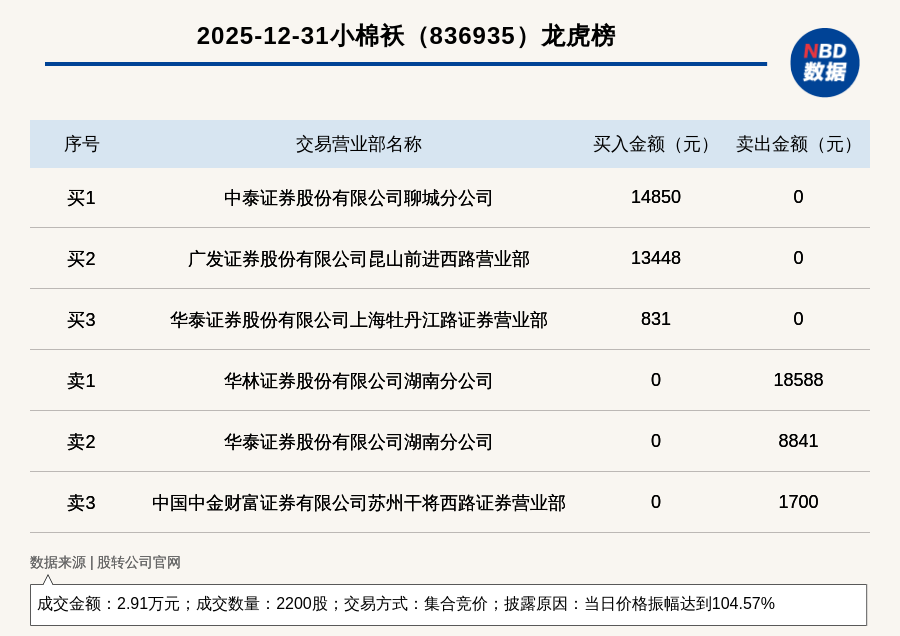Click the sell amount 1700
The height and width of the screenshot is (636, 900).
798,502
